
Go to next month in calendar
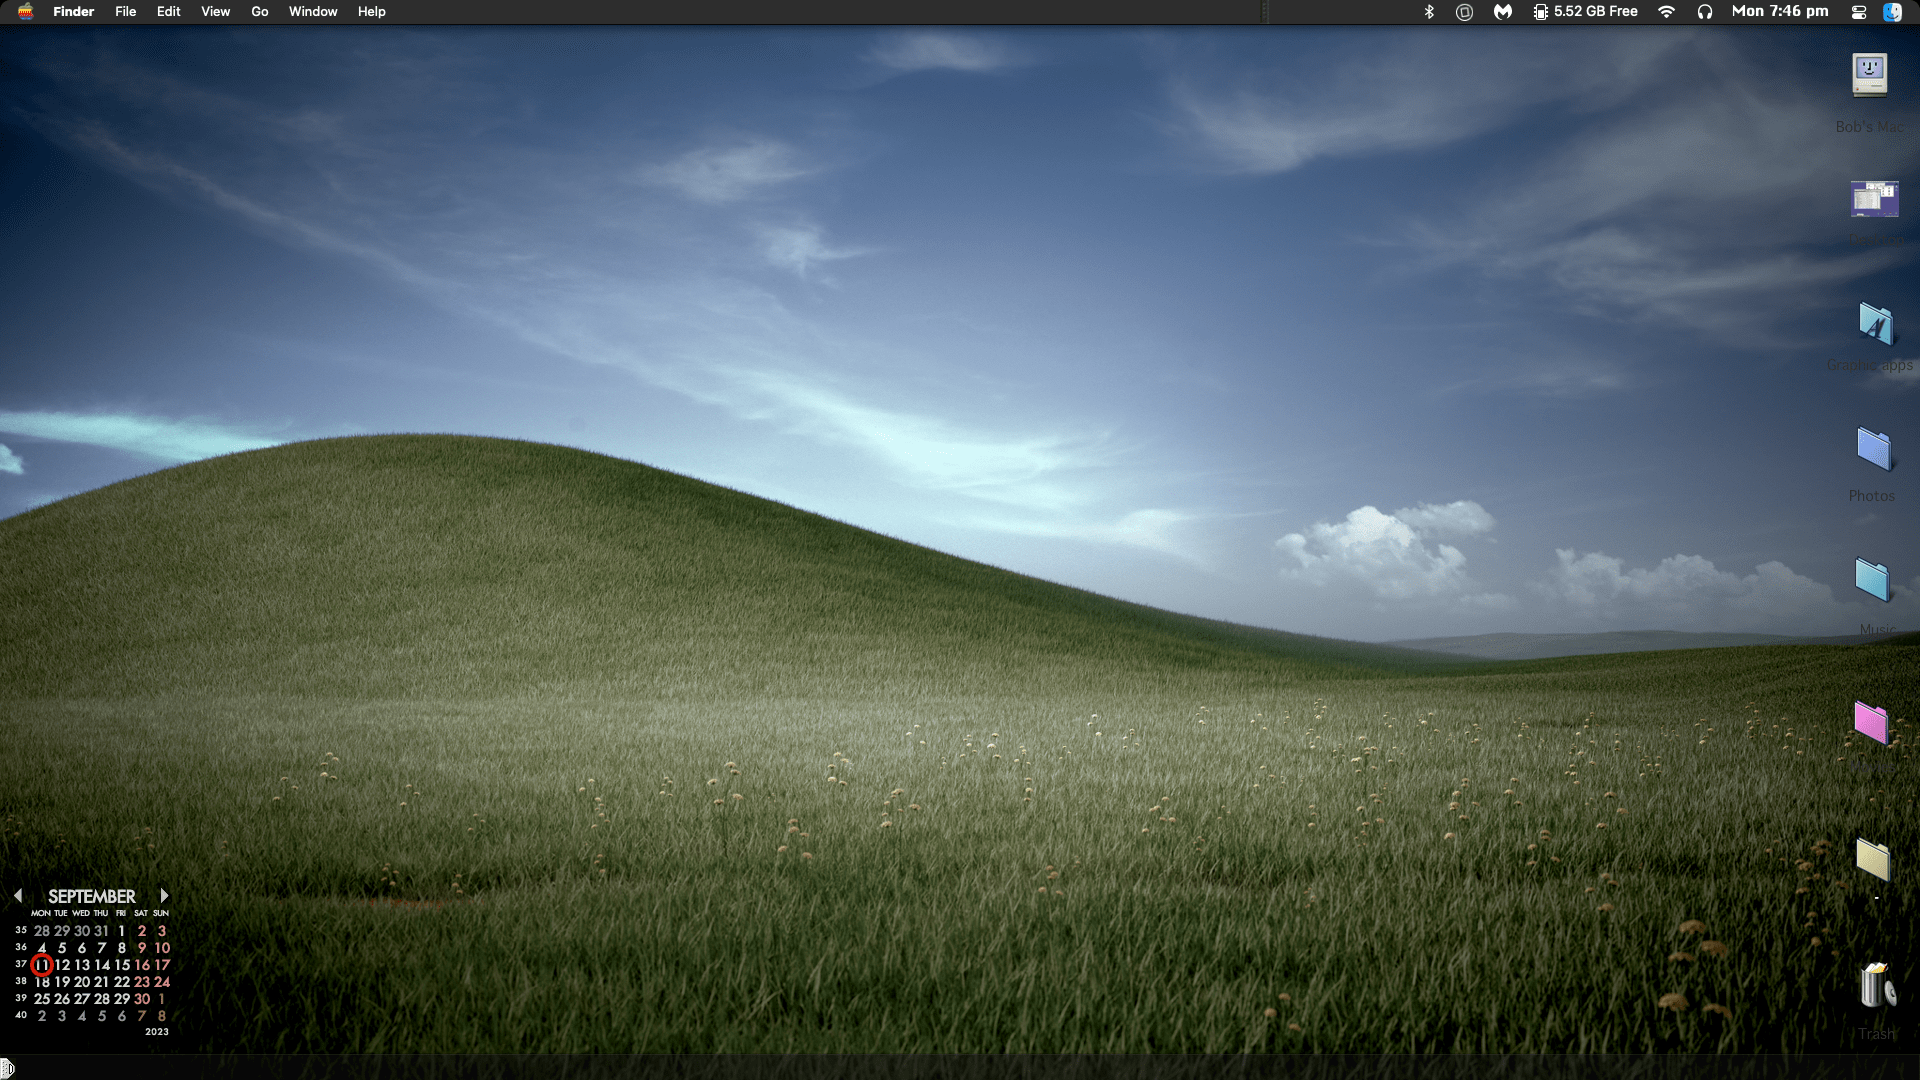click(x=164, y=896)
